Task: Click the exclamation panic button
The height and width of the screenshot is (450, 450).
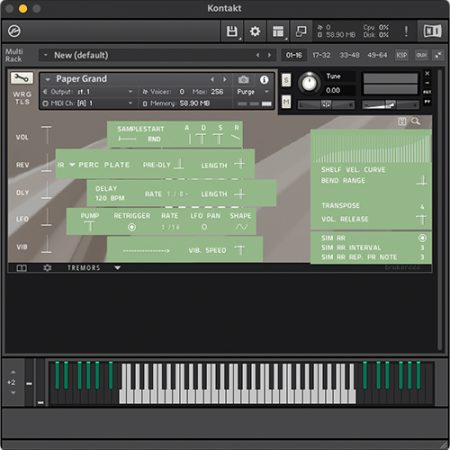Action: click(x=406, y=31)
